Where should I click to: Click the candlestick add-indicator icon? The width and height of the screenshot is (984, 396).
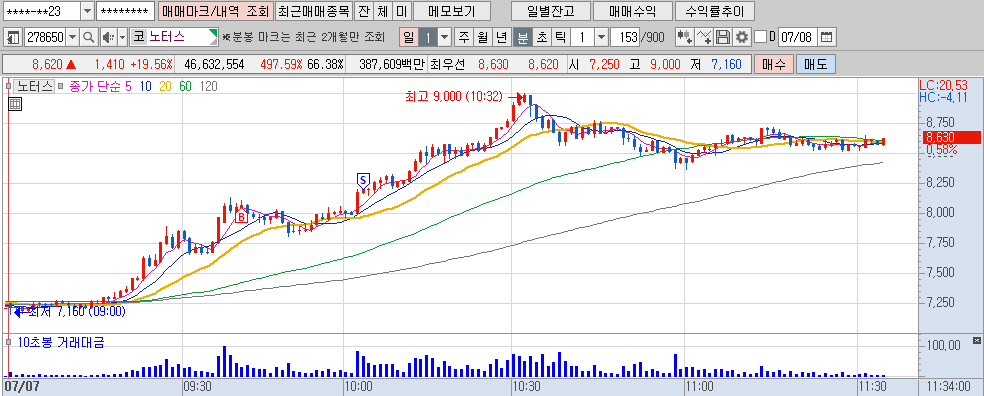[x=684, y=38]
